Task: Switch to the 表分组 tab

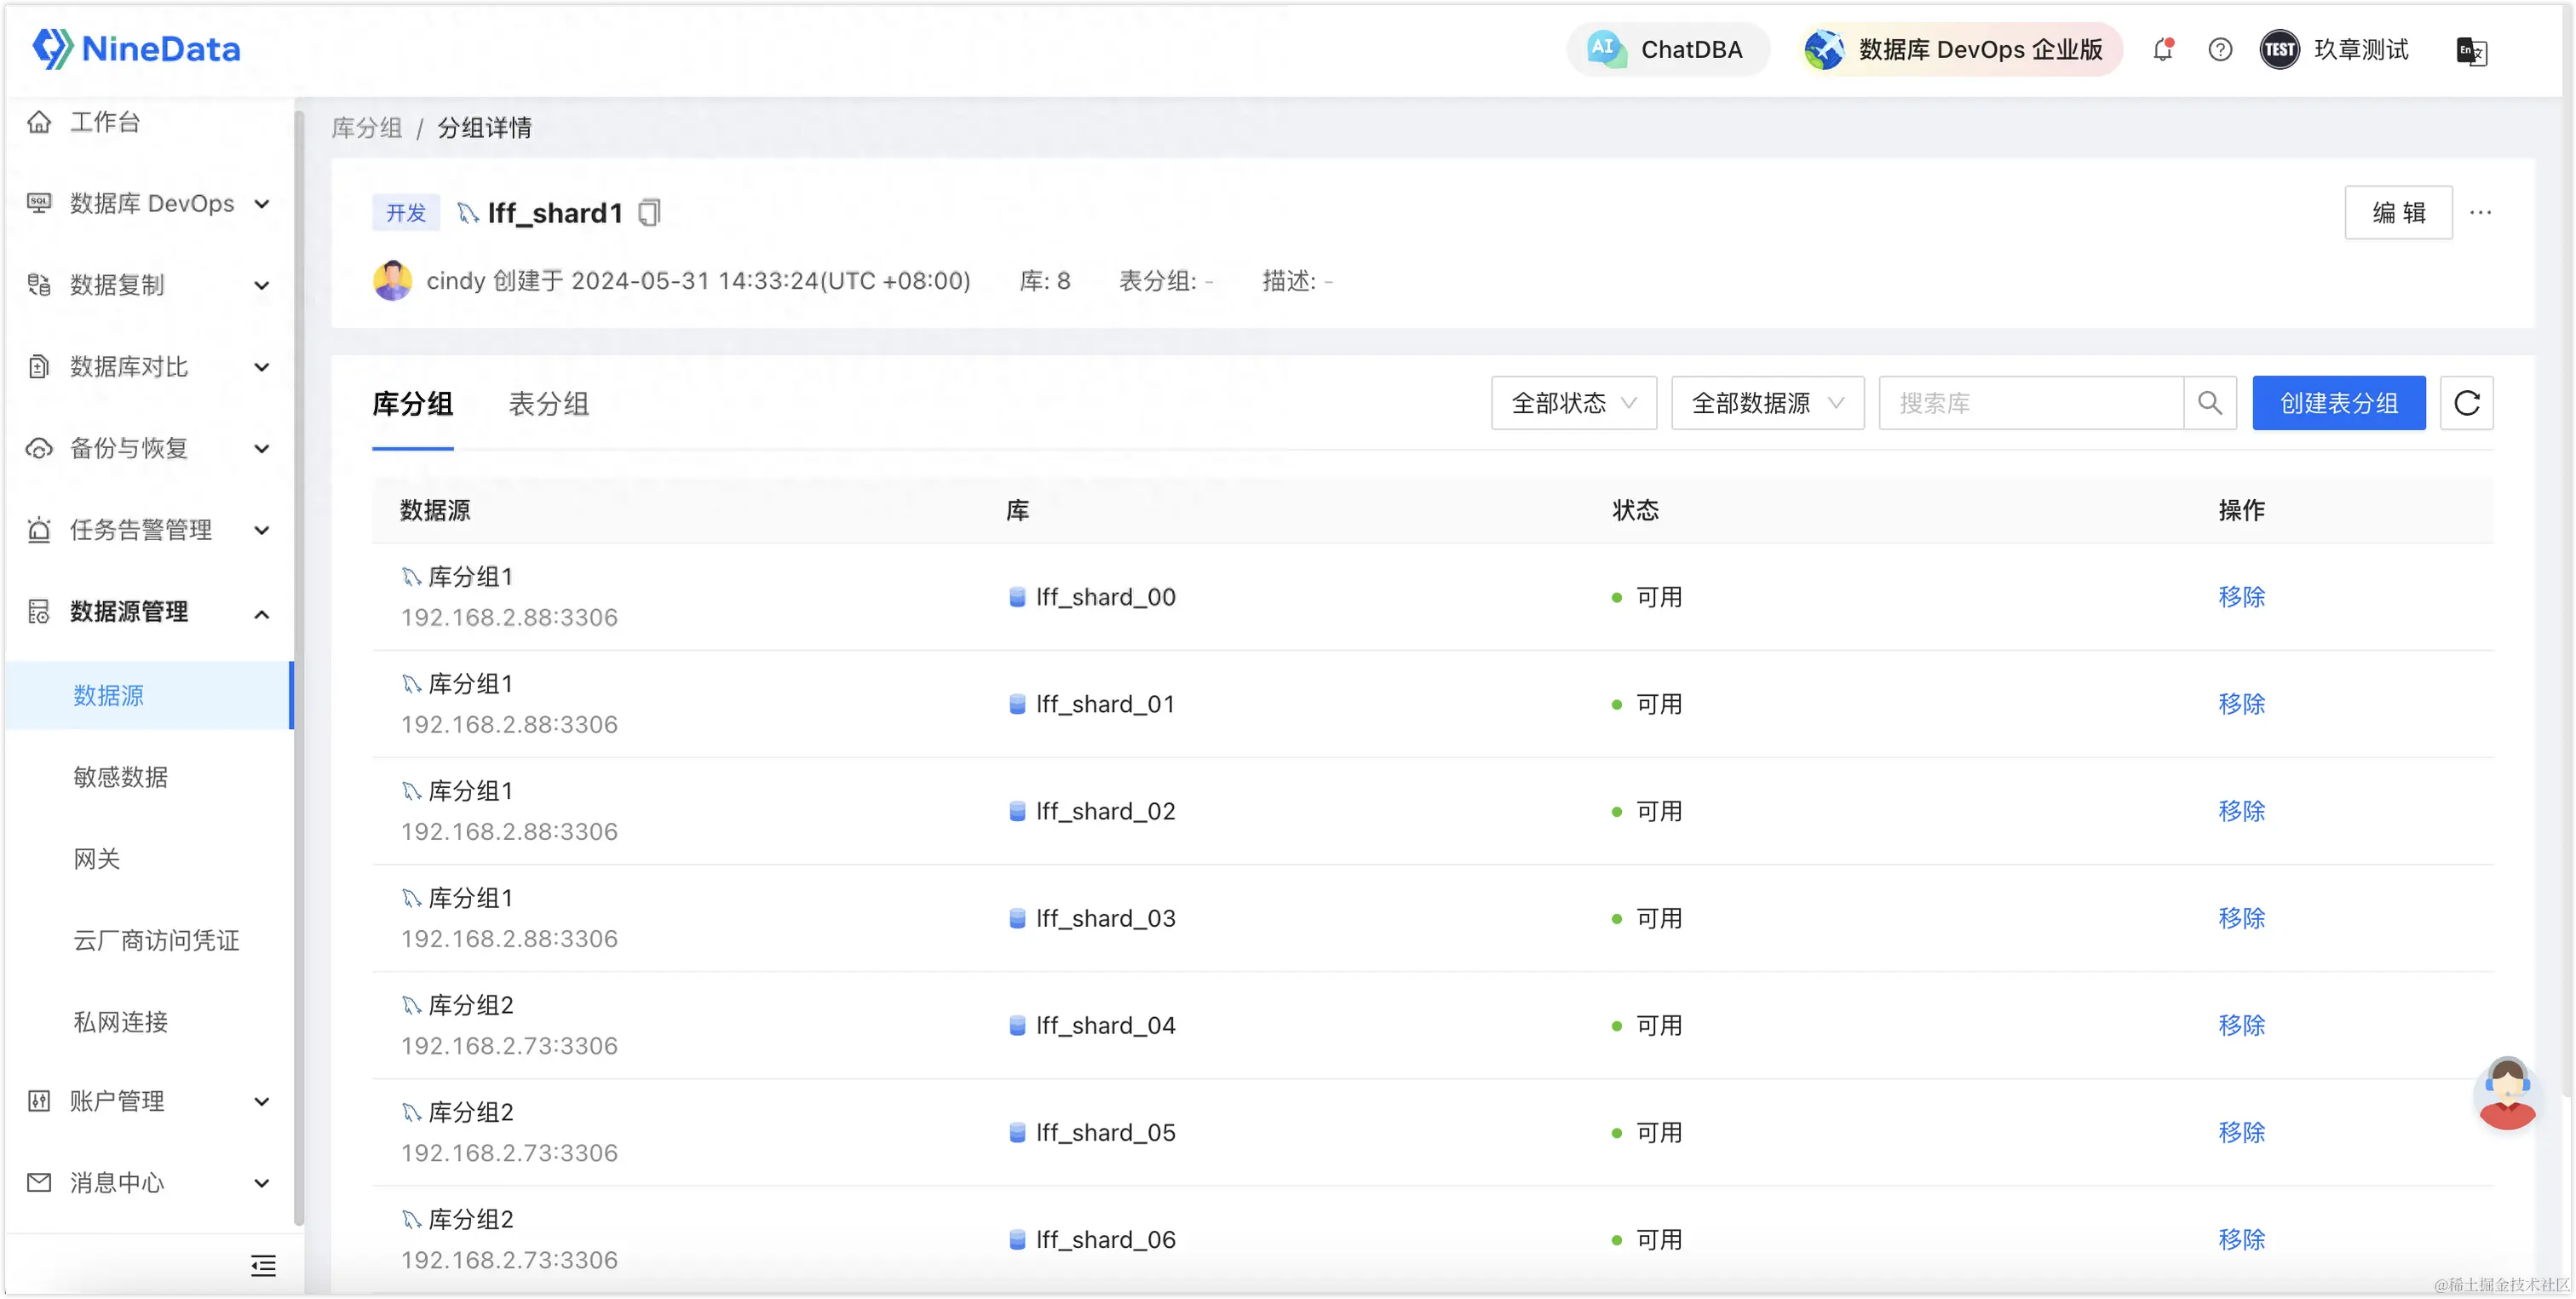Action: [x=549, y=404]
